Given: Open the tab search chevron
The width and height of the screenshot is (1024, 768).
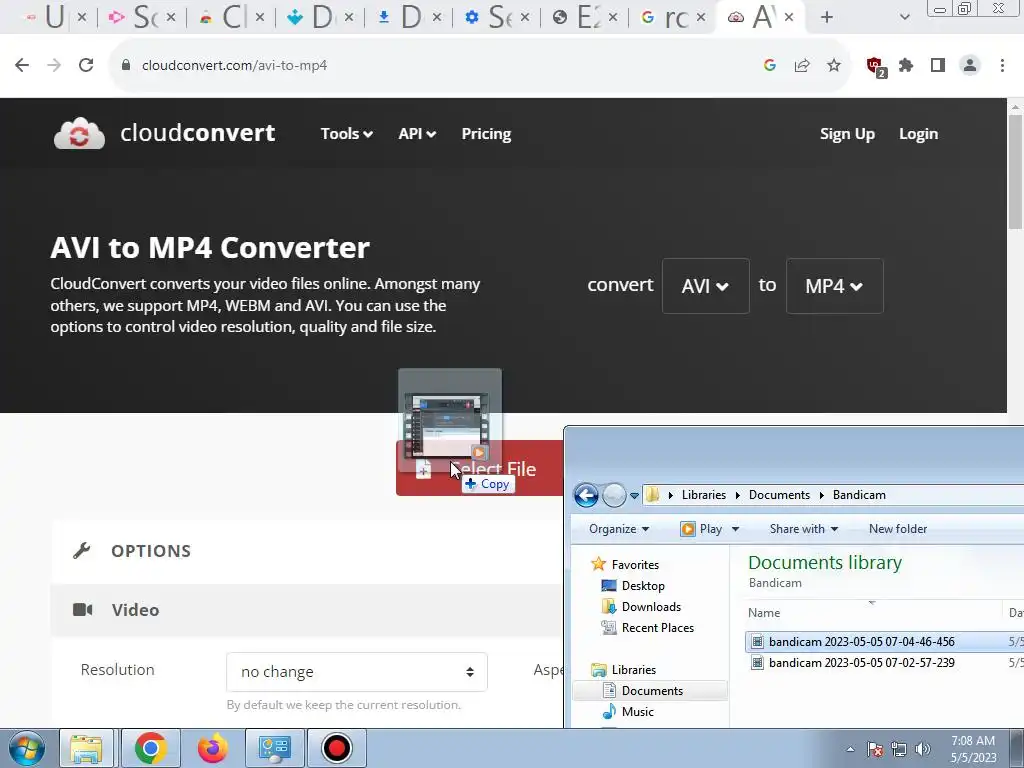Looking at the screenshot, I should (904, 17).
